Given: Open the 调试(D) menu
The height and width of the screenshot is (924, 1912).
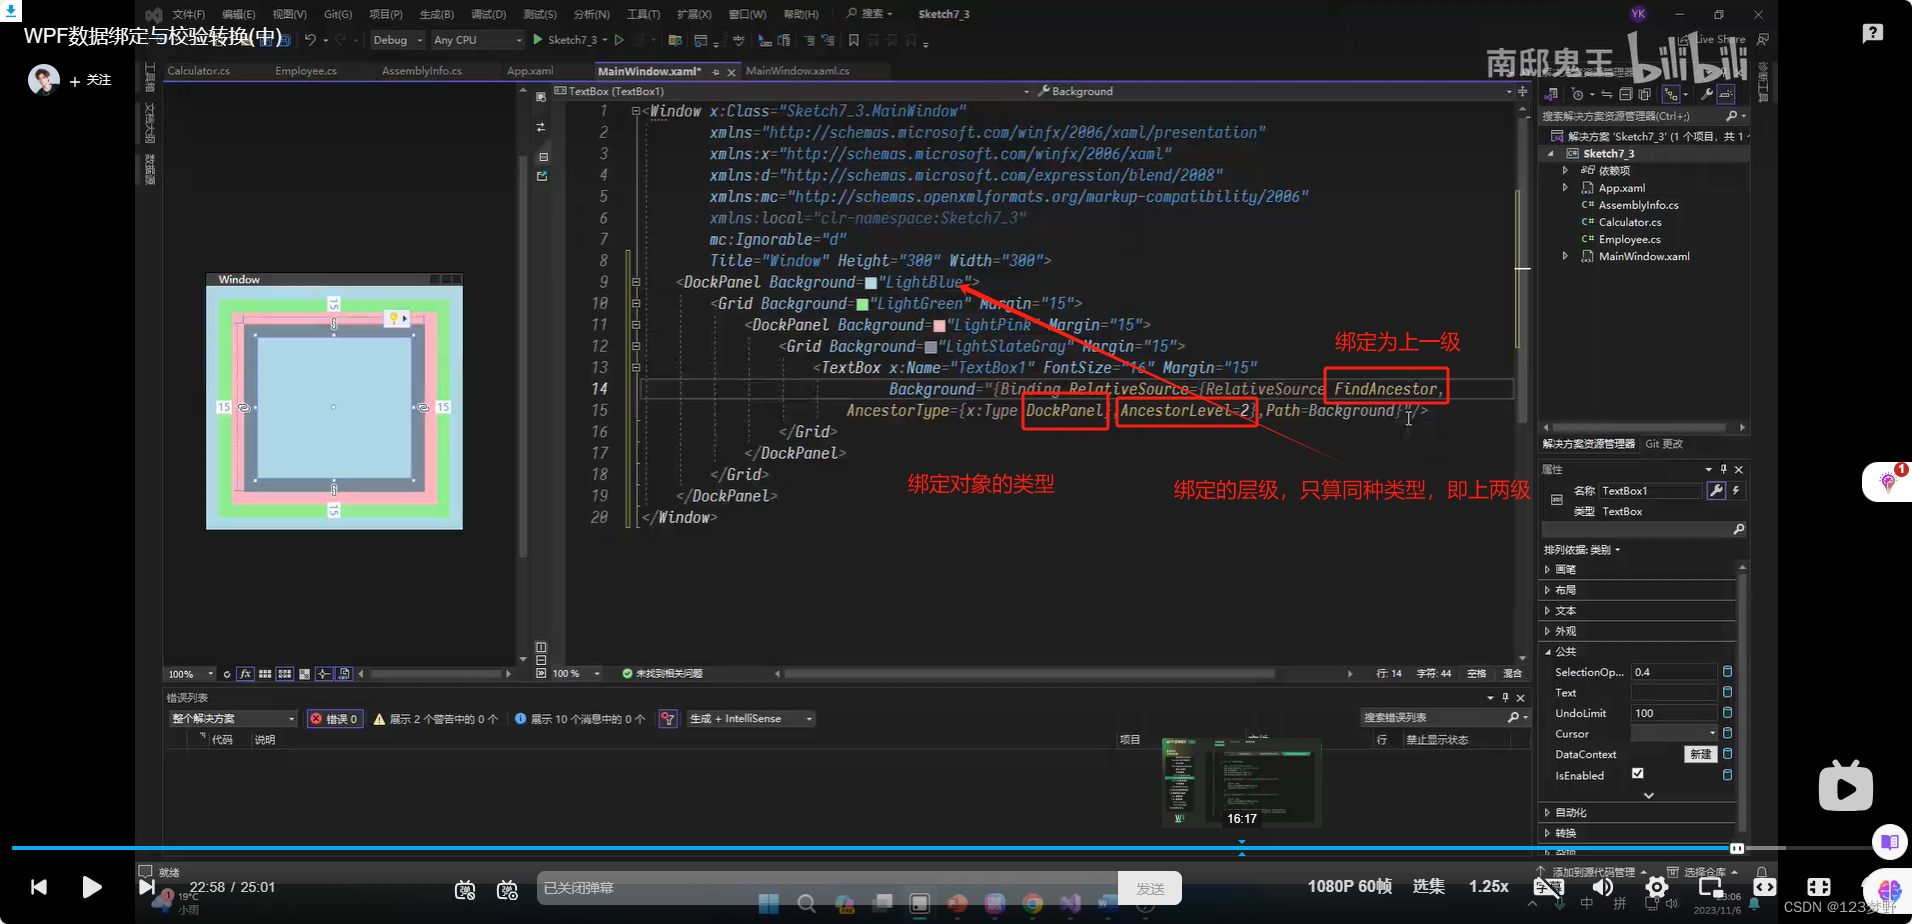Looking at the screenshot, I should [x=488, y=14].
